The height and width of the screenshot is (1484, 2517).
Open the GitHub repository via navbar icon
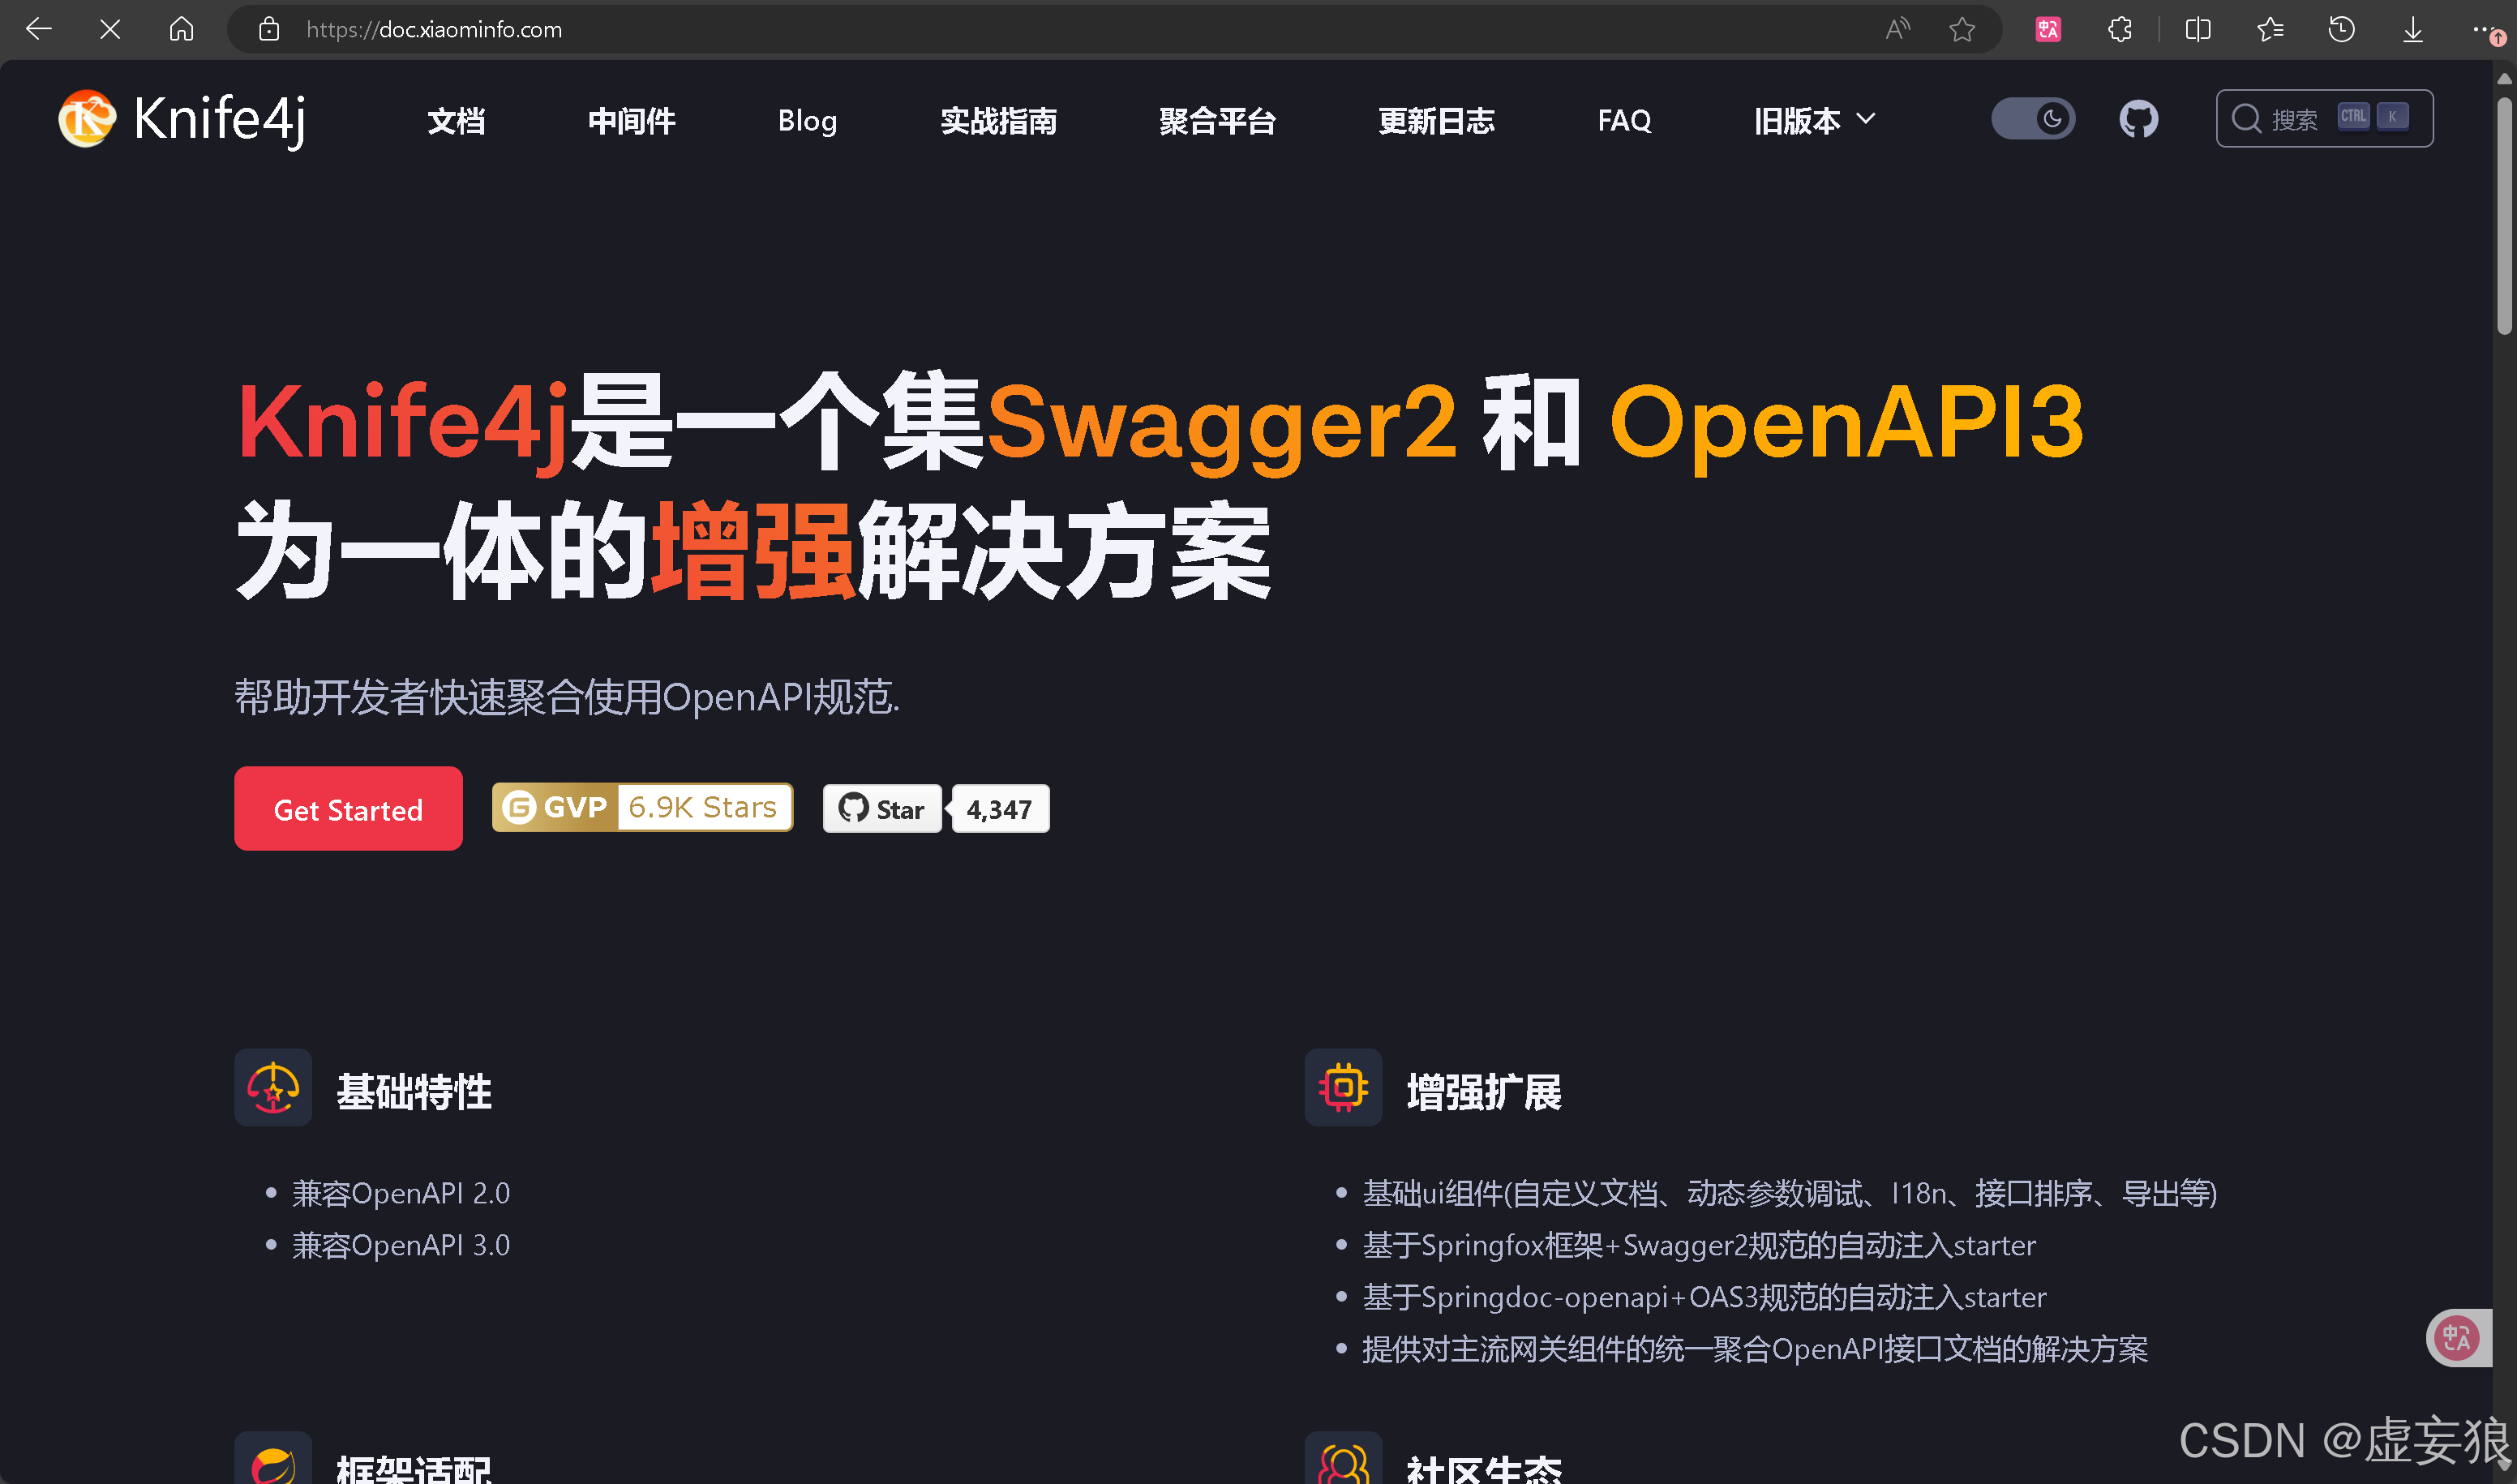2139,119
